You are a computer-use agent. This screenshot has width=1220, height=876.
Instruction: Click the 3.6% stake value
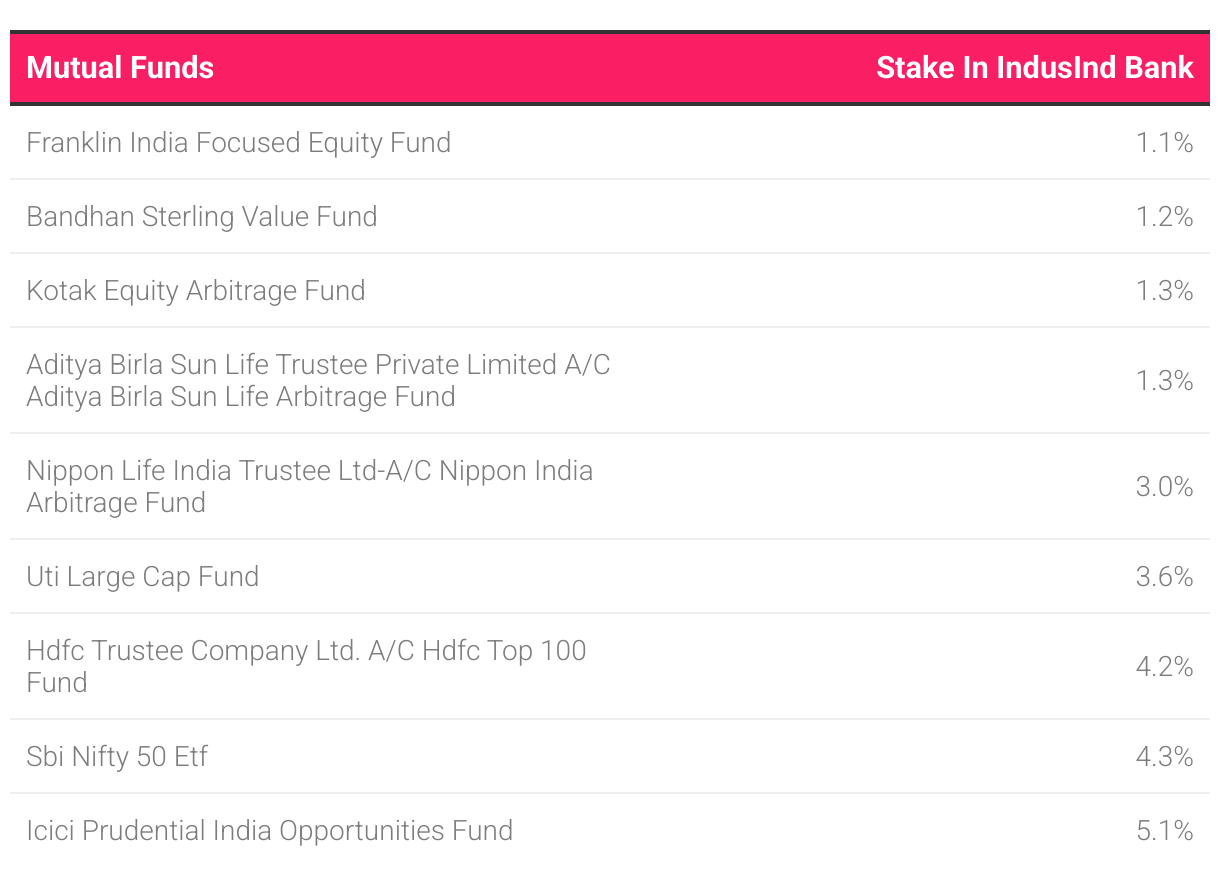coord(1164,577)
